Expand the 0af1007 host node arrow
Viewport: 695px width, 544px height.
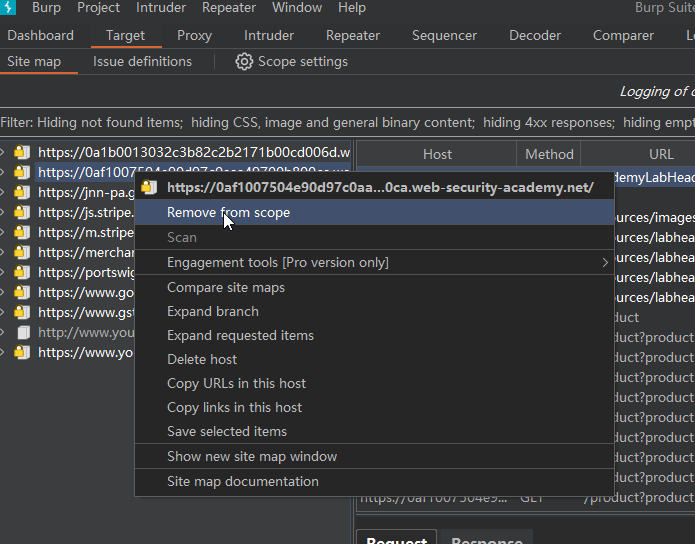point(2,172)
